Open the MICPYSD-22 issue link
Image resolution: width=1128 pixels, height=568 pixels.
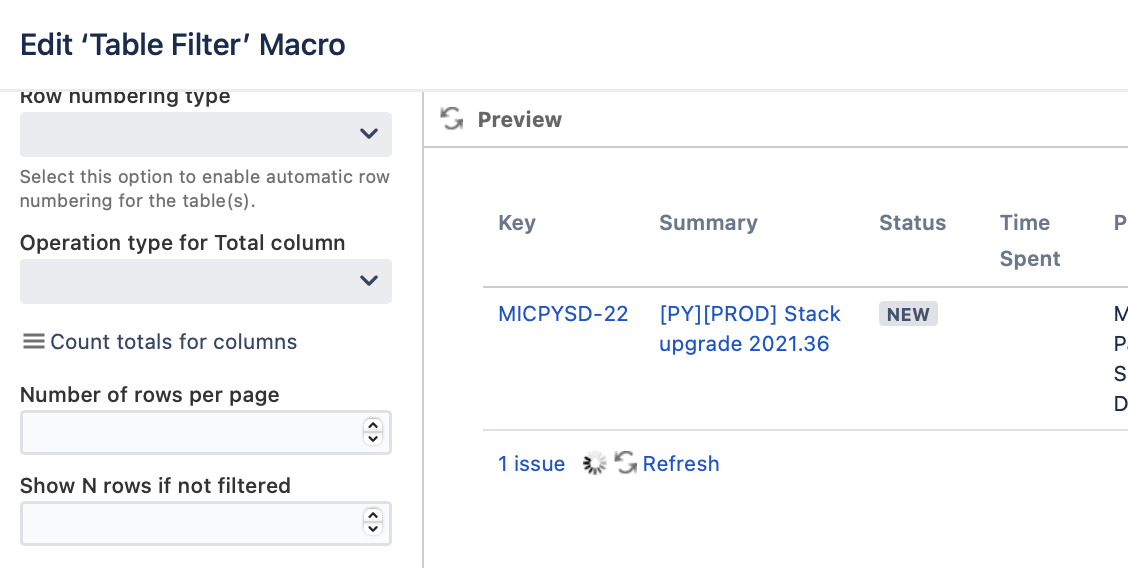pos(563,314)
